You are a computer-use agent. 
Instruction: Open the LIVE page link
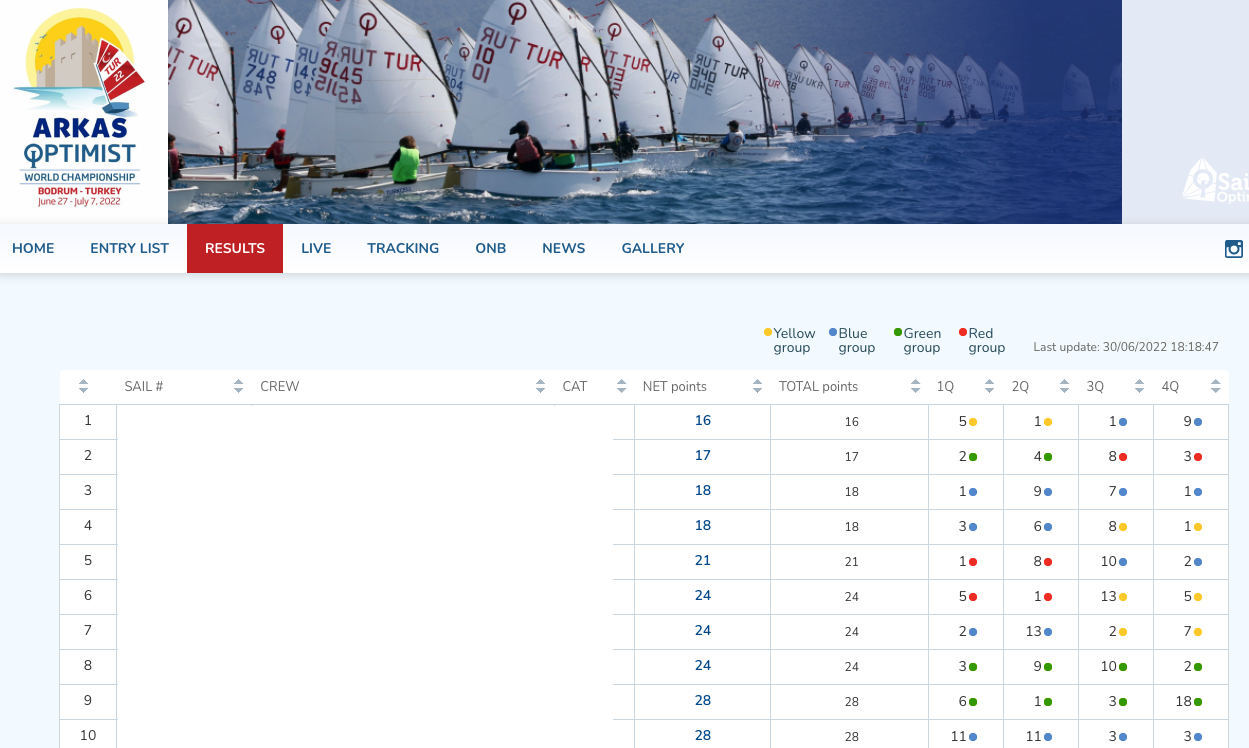coord(316,248)
